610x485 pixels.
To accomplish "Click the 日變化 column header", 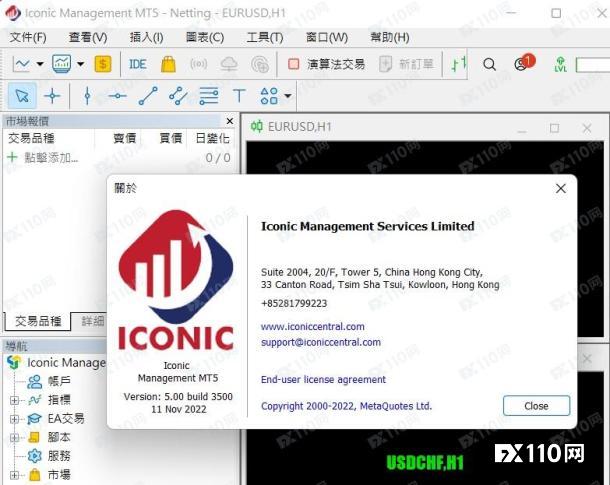I will coord(212,138).
